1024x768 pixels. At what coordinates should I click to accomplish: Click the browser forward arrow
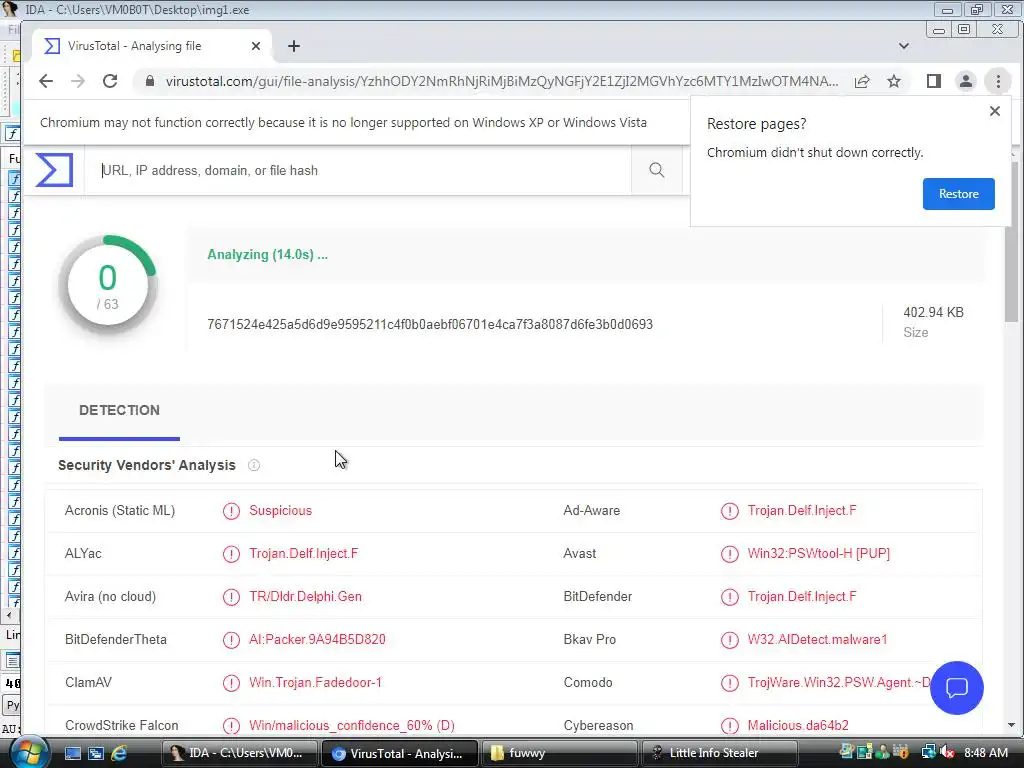pos(78,81)
